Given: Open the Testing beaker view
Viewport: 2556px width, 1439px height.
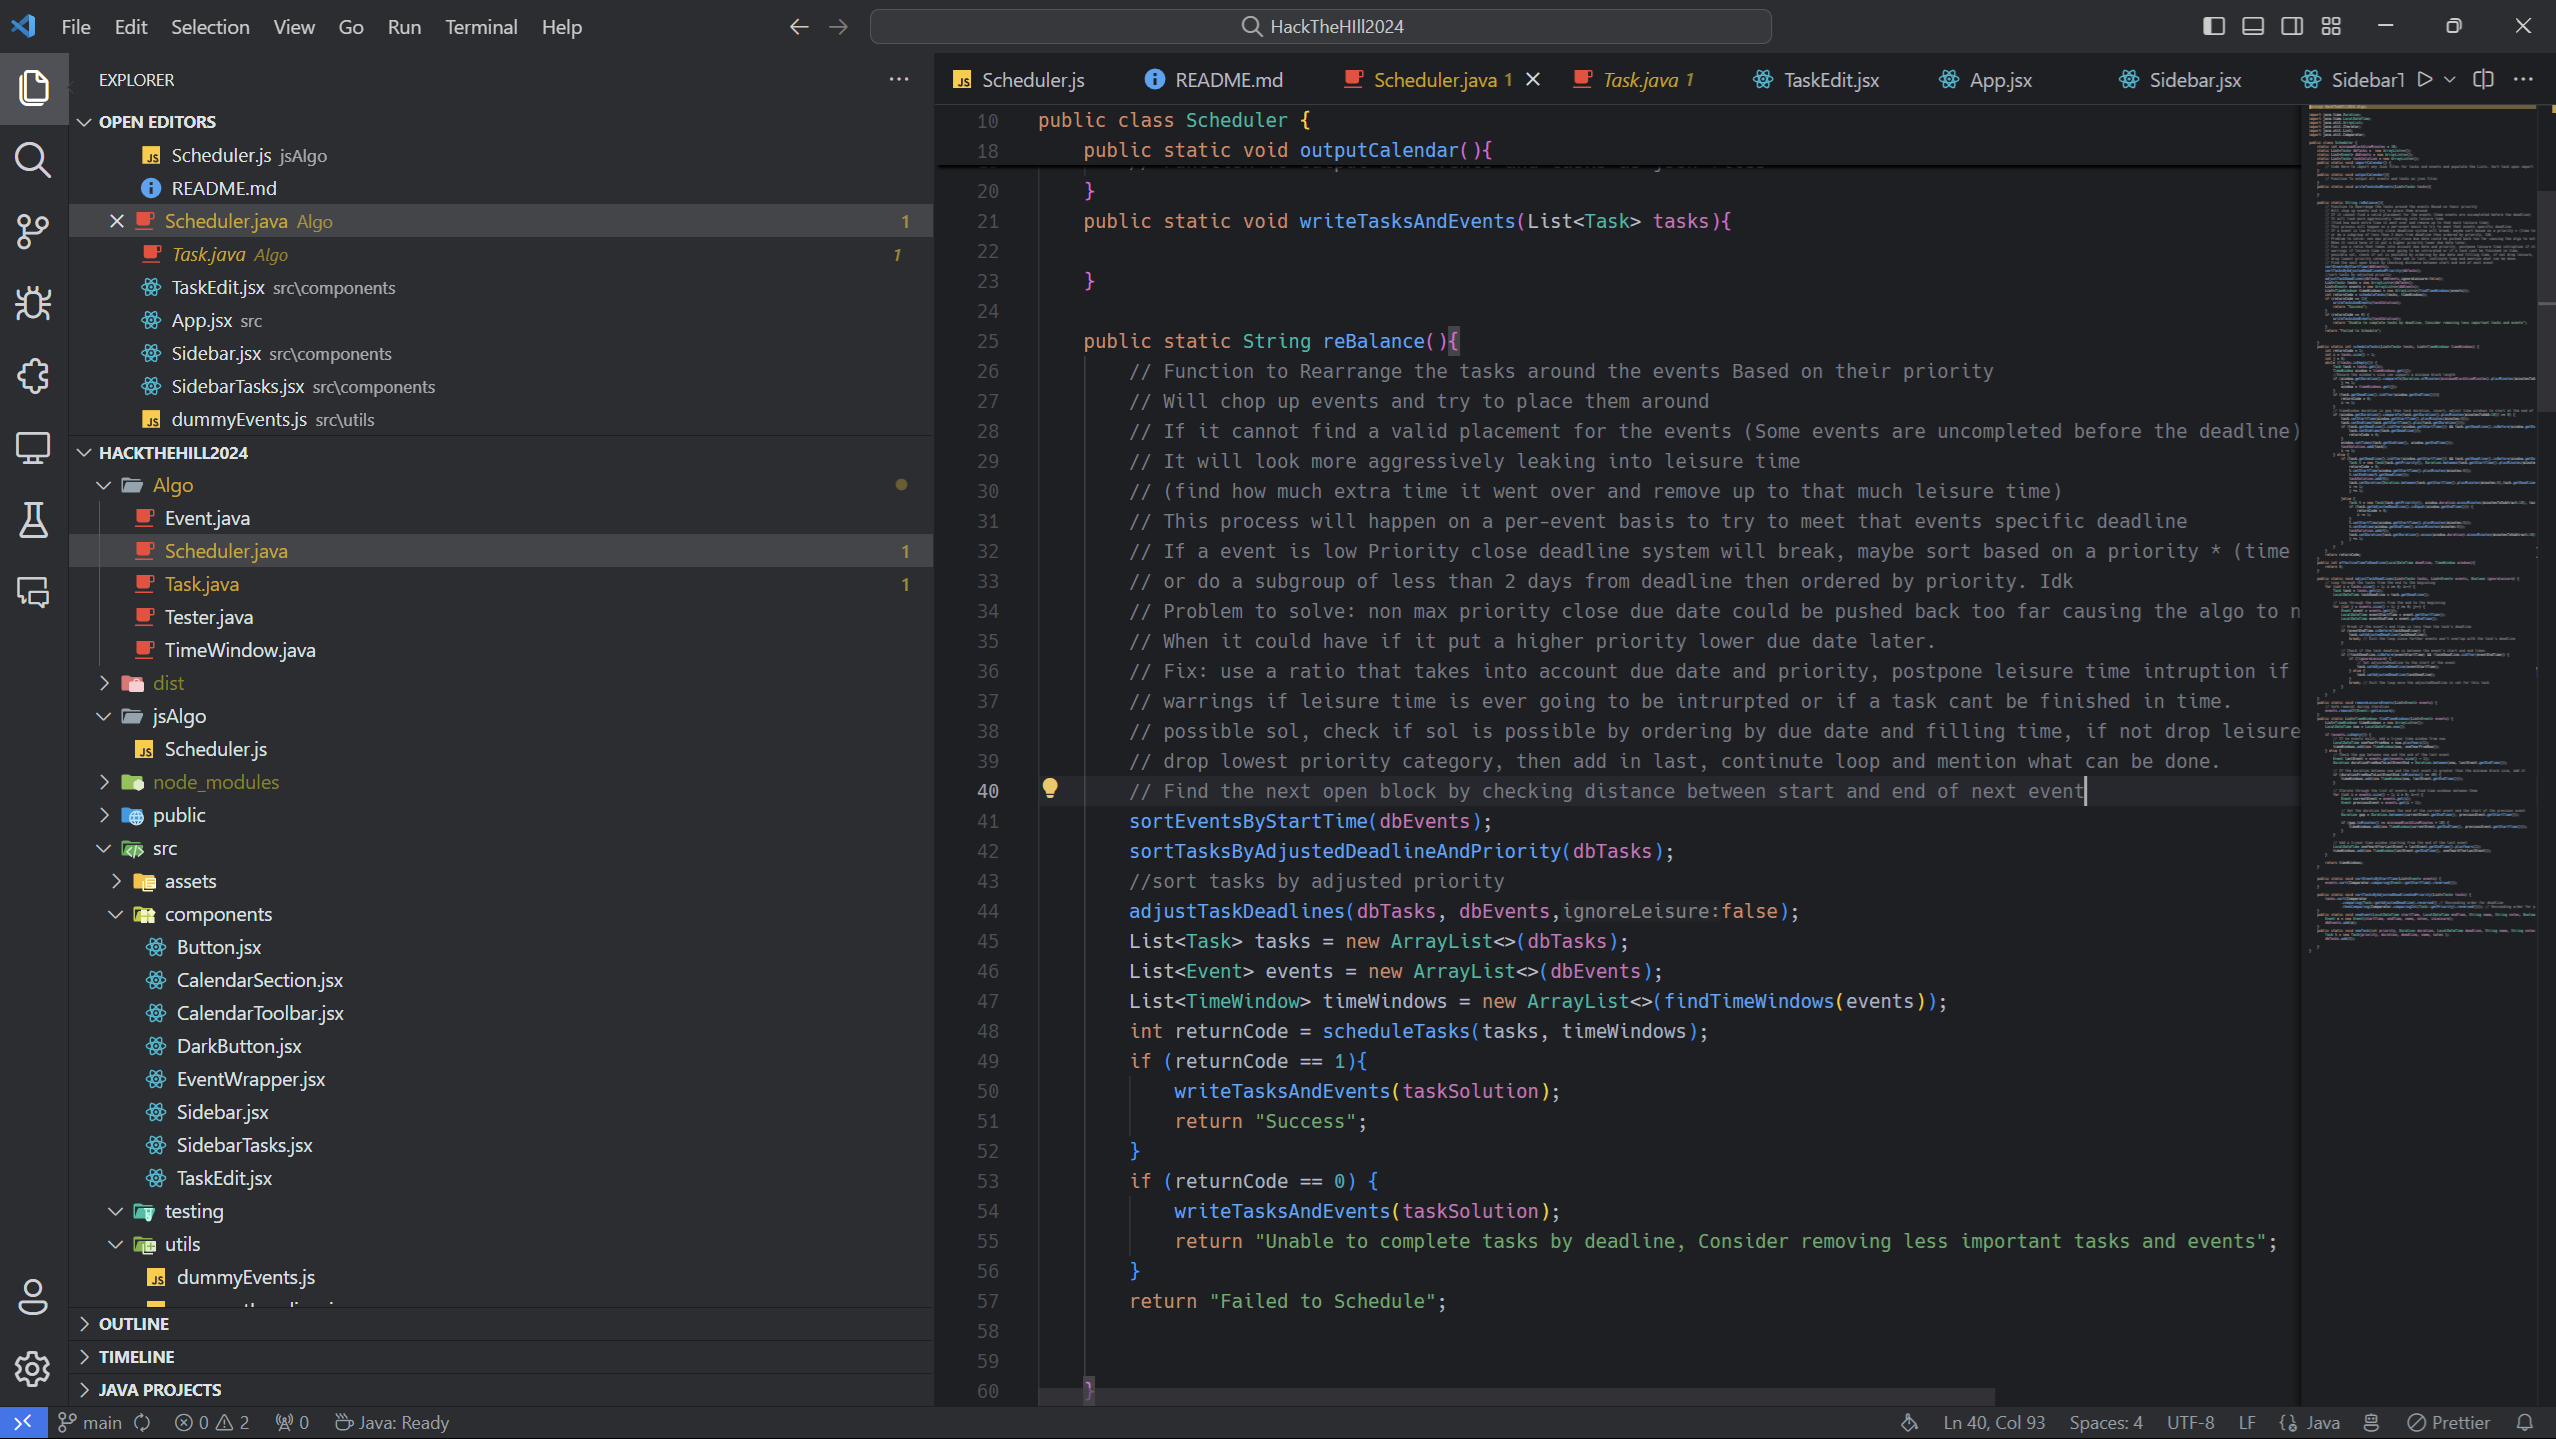Looking at the screenshot, I should tap(33, 520).
